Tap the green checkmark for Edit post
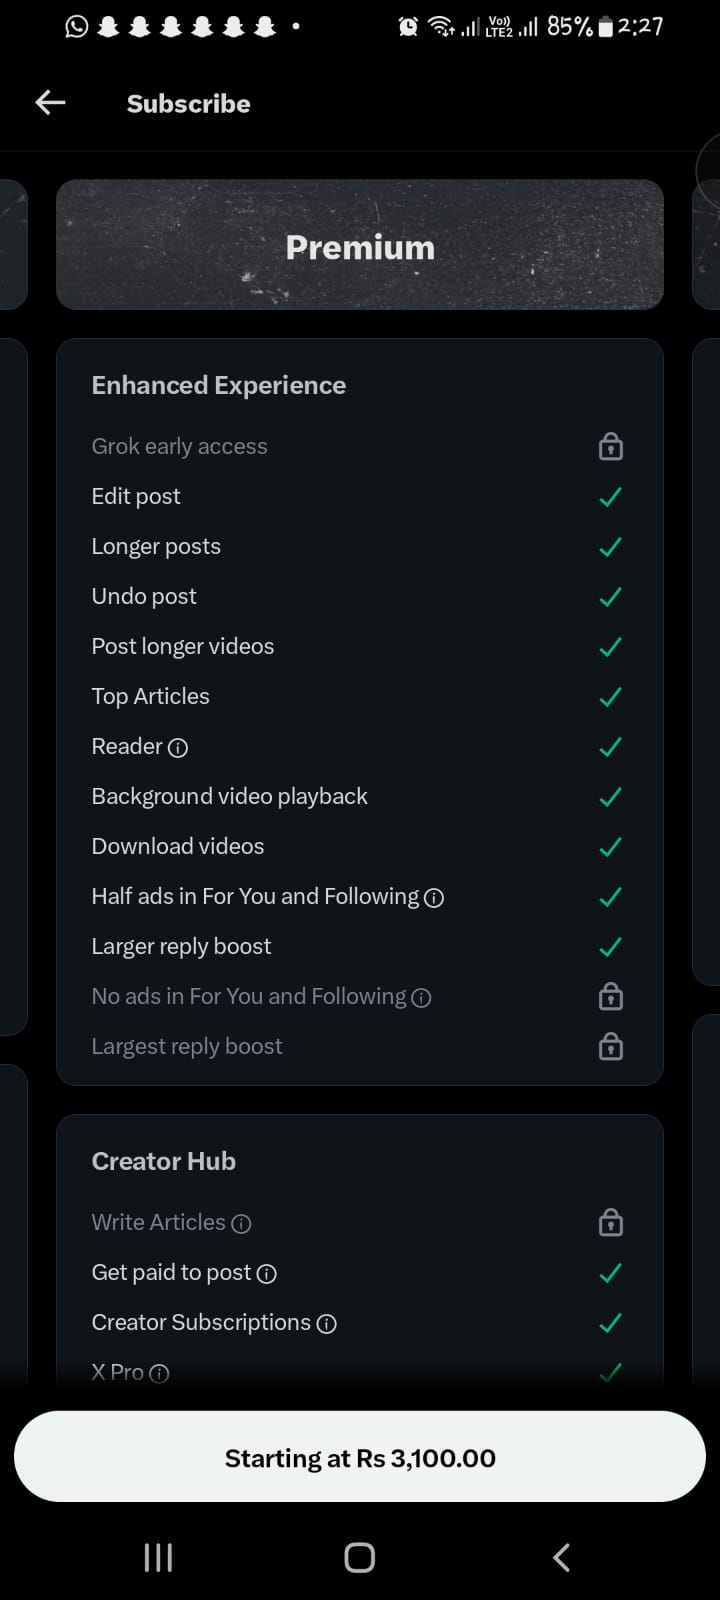Screen dimensions: 720x1600 click(x=610, y=496)
